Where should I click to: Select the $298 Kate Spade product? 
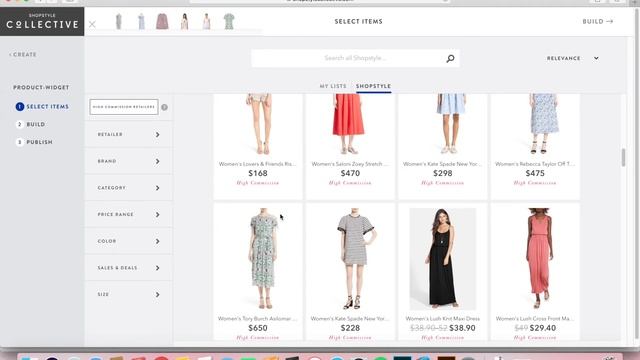[x=443, y=147]
